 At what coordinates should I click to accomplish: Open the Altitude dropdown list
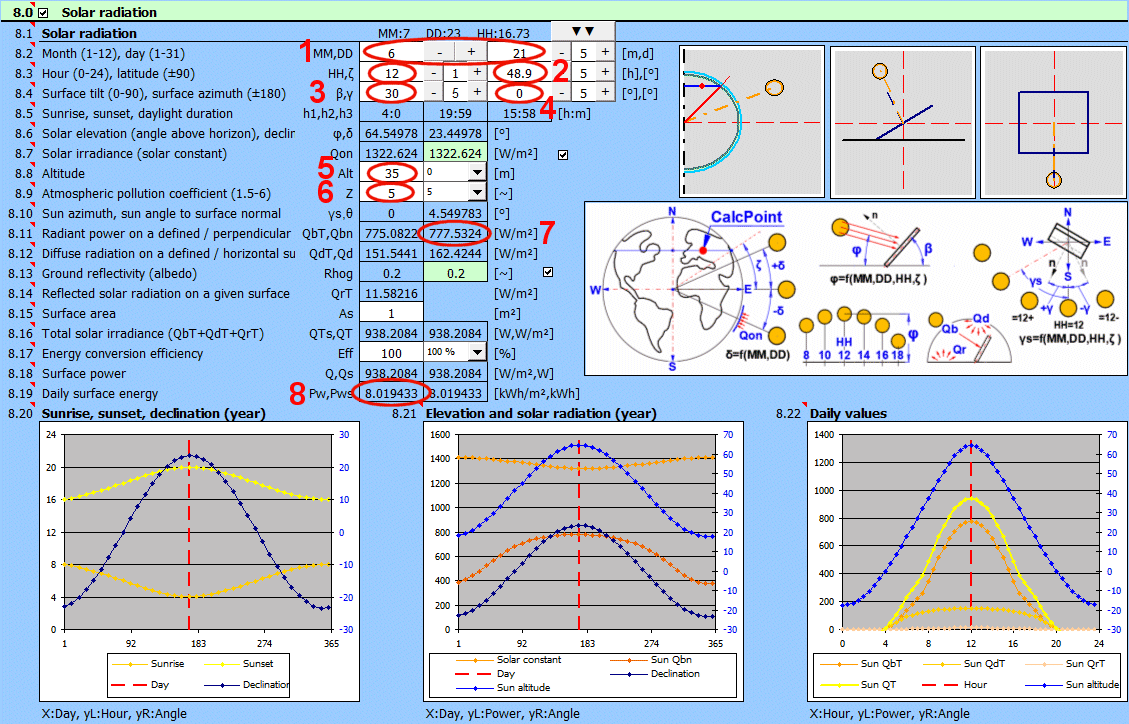[476, 173]
